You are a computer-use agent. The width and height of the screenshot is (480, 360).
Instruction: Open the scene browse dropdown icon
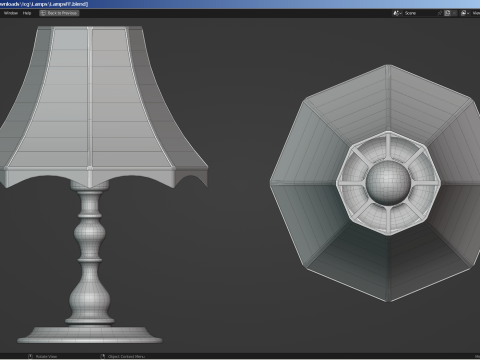tap(397, 13)
